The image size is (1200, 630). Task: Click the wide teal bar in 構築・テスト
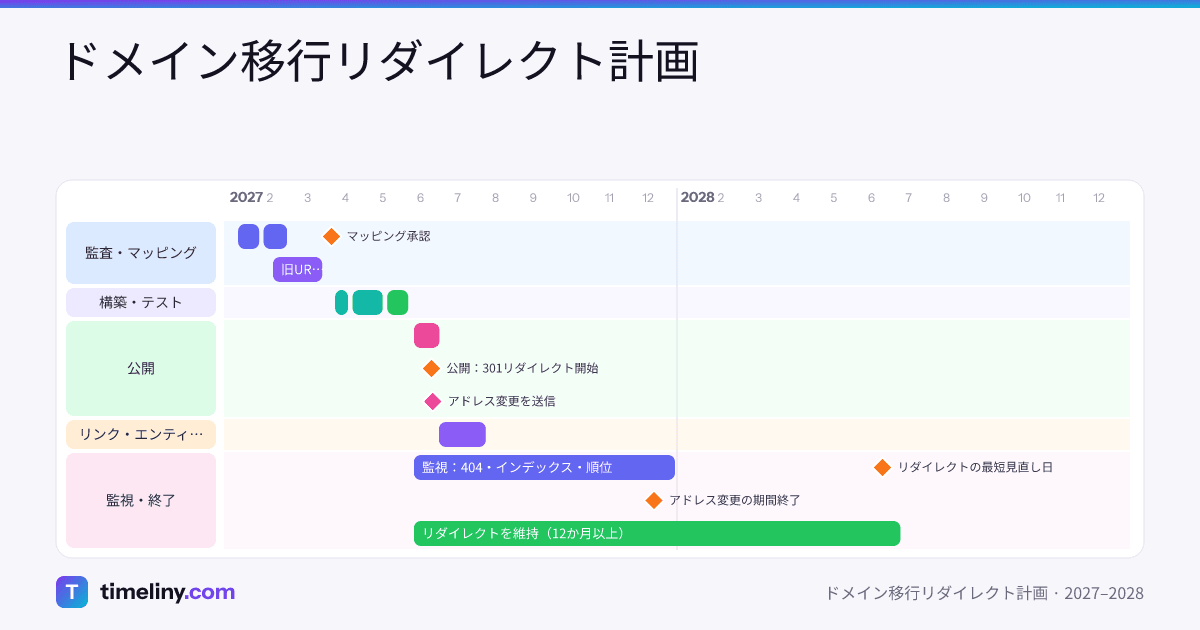point(368,302)
